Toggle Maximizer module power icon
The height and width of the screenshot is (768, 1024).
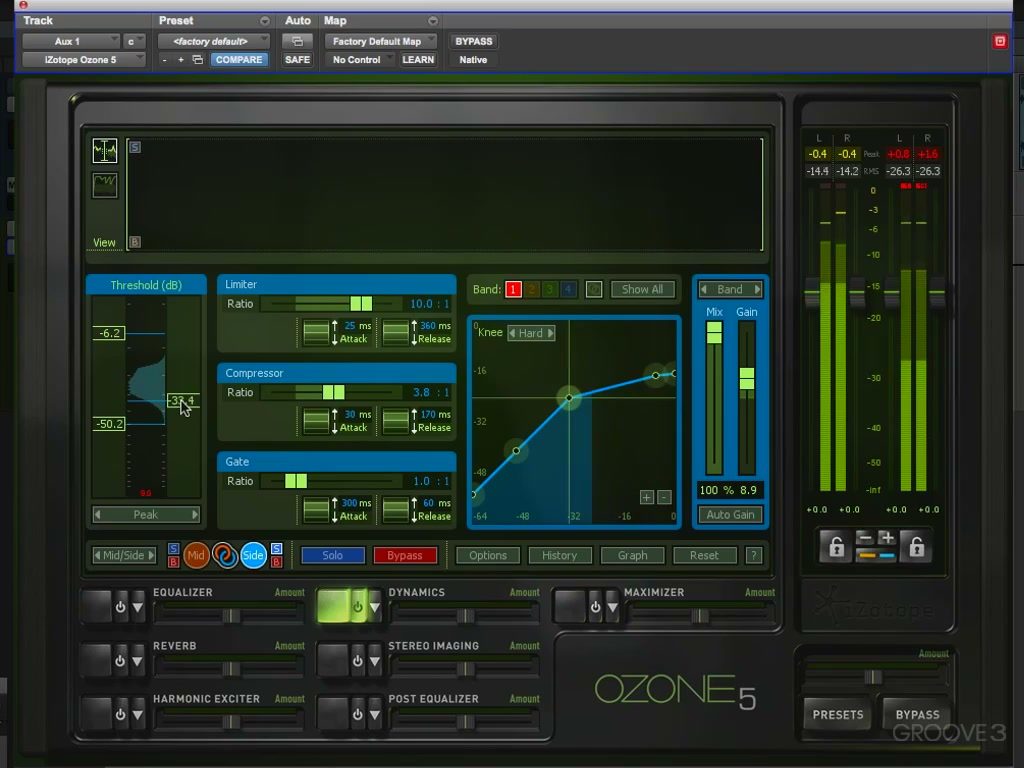[595, 607]
